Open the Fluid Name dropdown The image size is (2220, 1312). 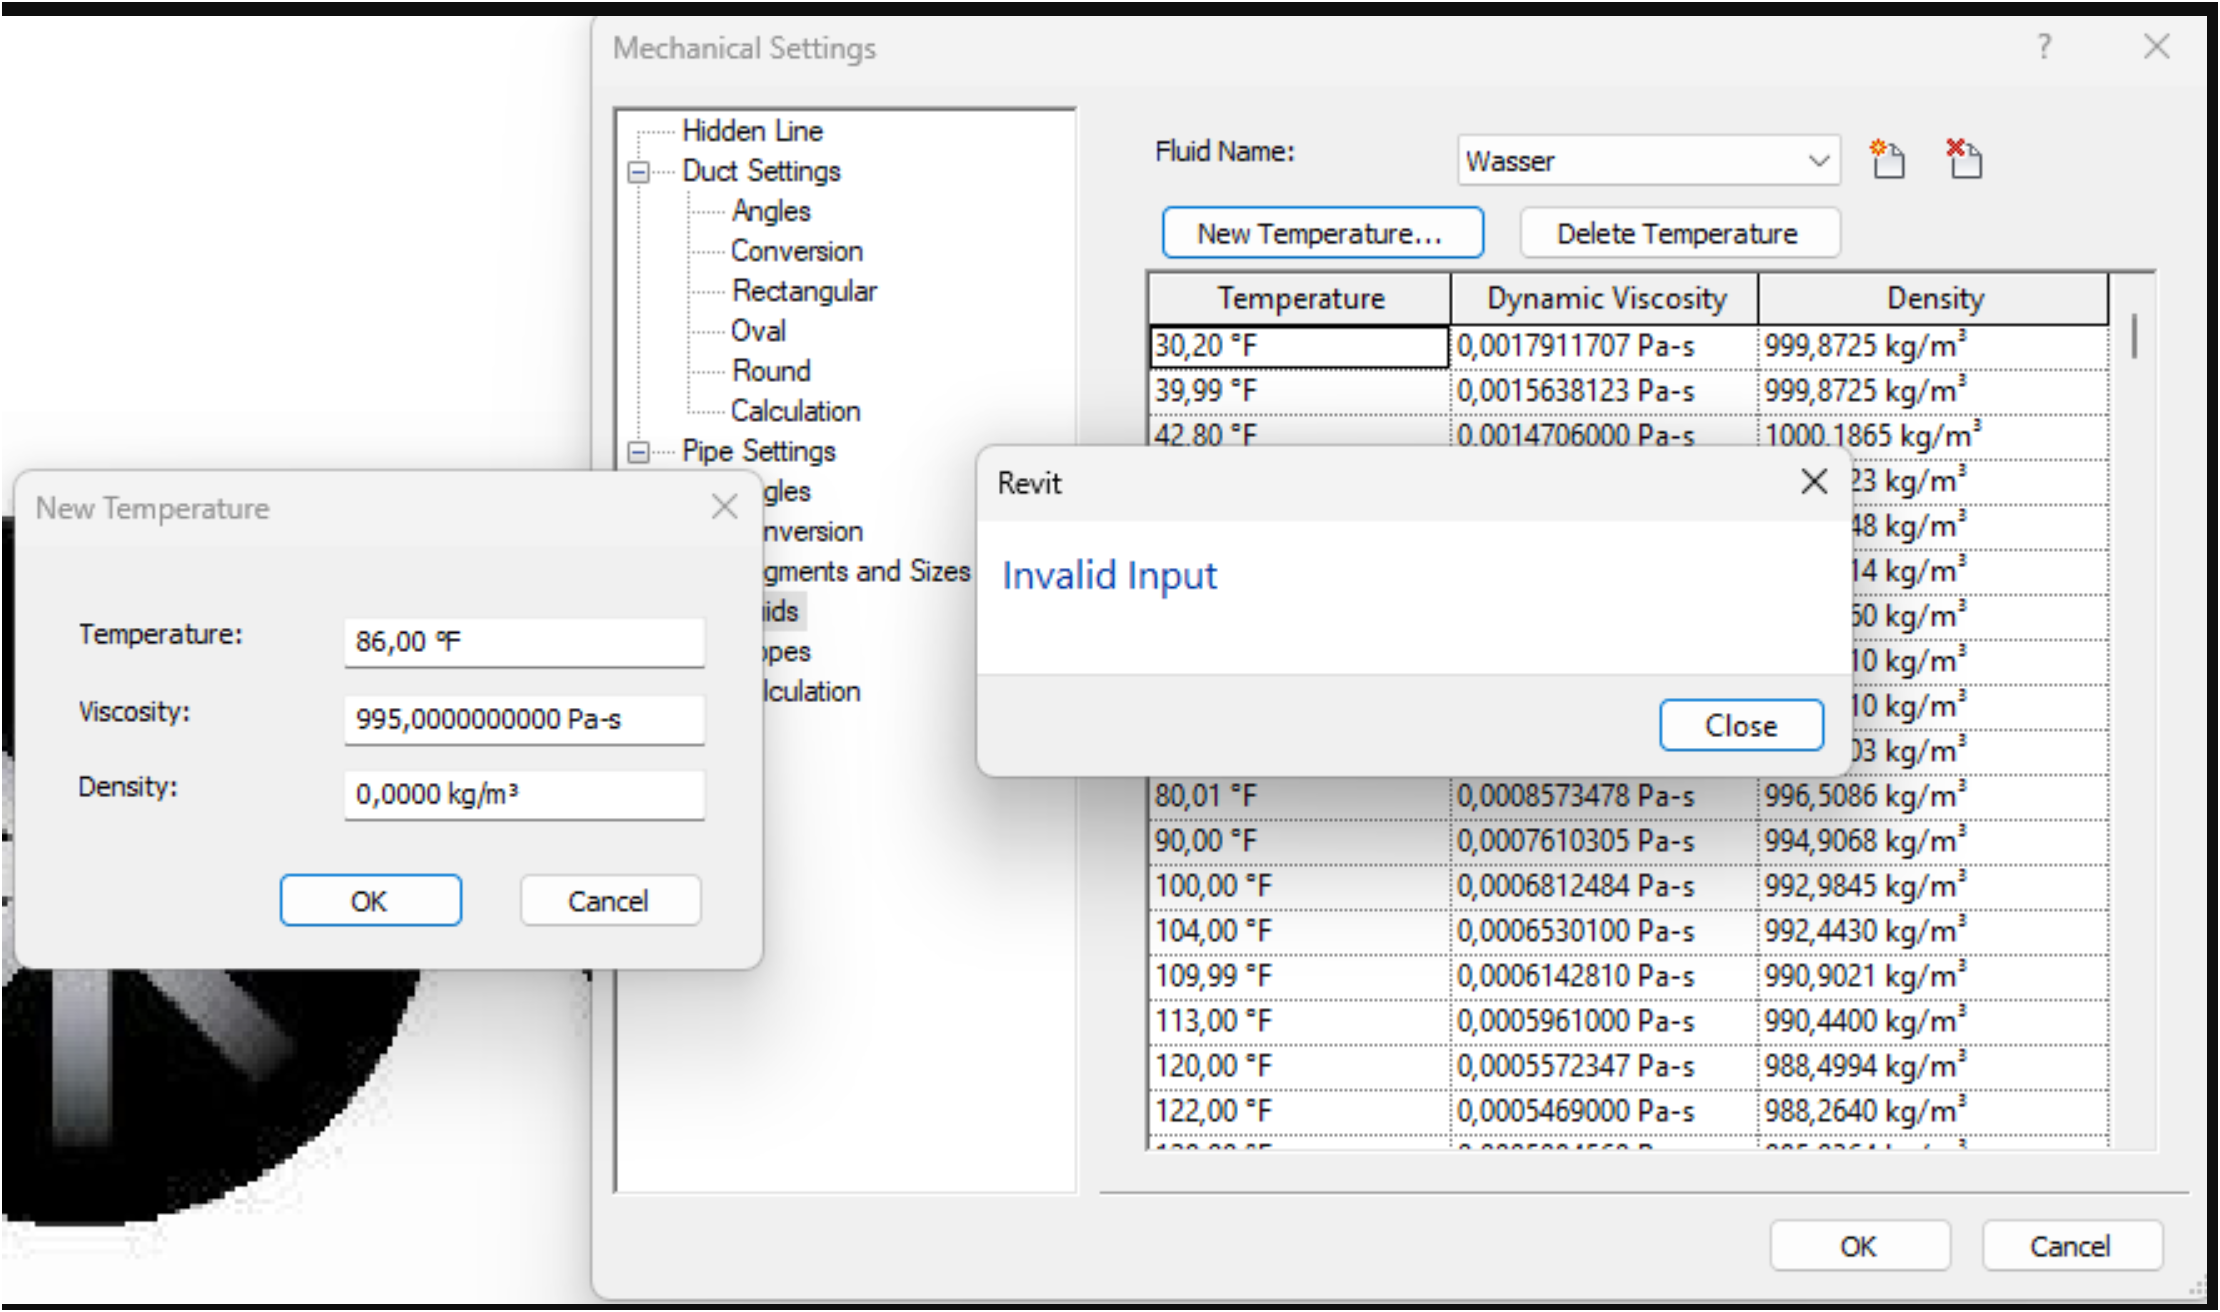click(x=1818, y=161)
